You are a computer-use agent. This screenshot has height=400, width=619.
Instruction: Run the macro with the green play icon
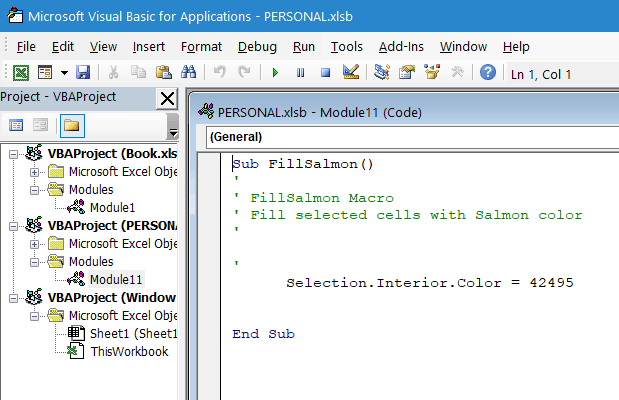tap(276, 73)
